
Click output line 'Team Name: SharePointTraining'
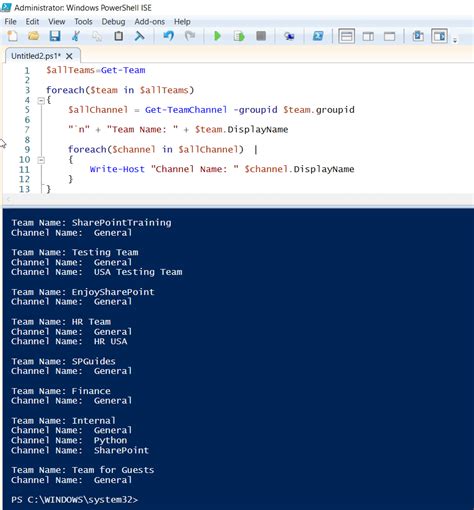(91, 223)
